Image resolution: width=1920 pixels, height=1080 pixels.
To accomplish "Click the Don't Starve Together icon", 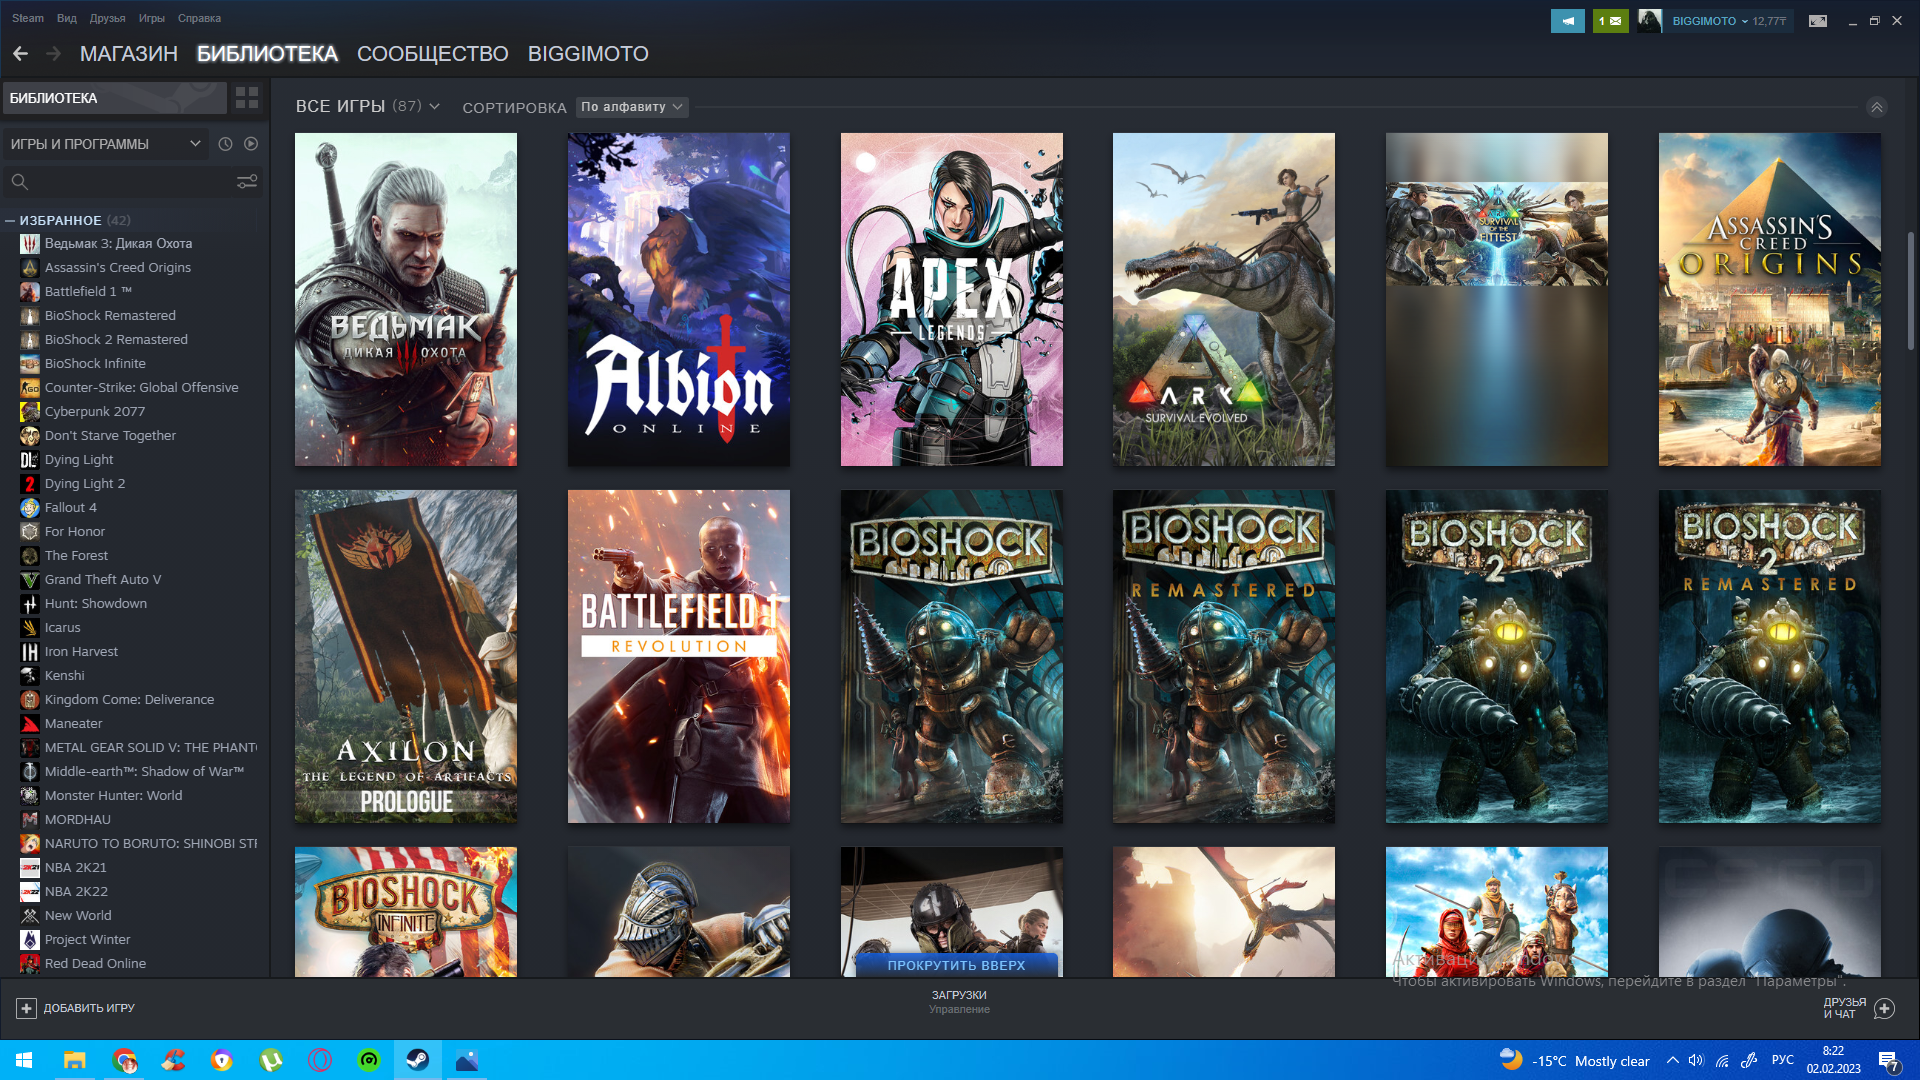I will [30, 435].
